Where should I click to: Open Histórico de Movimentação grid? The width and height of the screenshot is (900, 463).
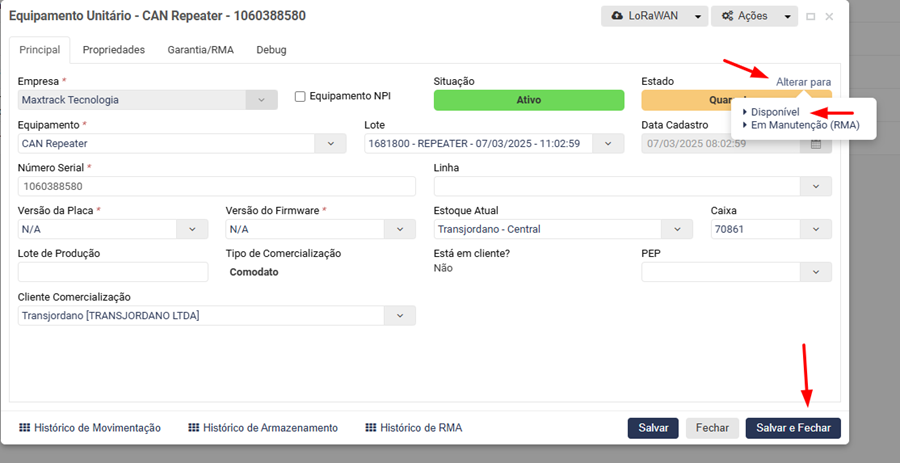pyautogui.click(x=90, y=428)
